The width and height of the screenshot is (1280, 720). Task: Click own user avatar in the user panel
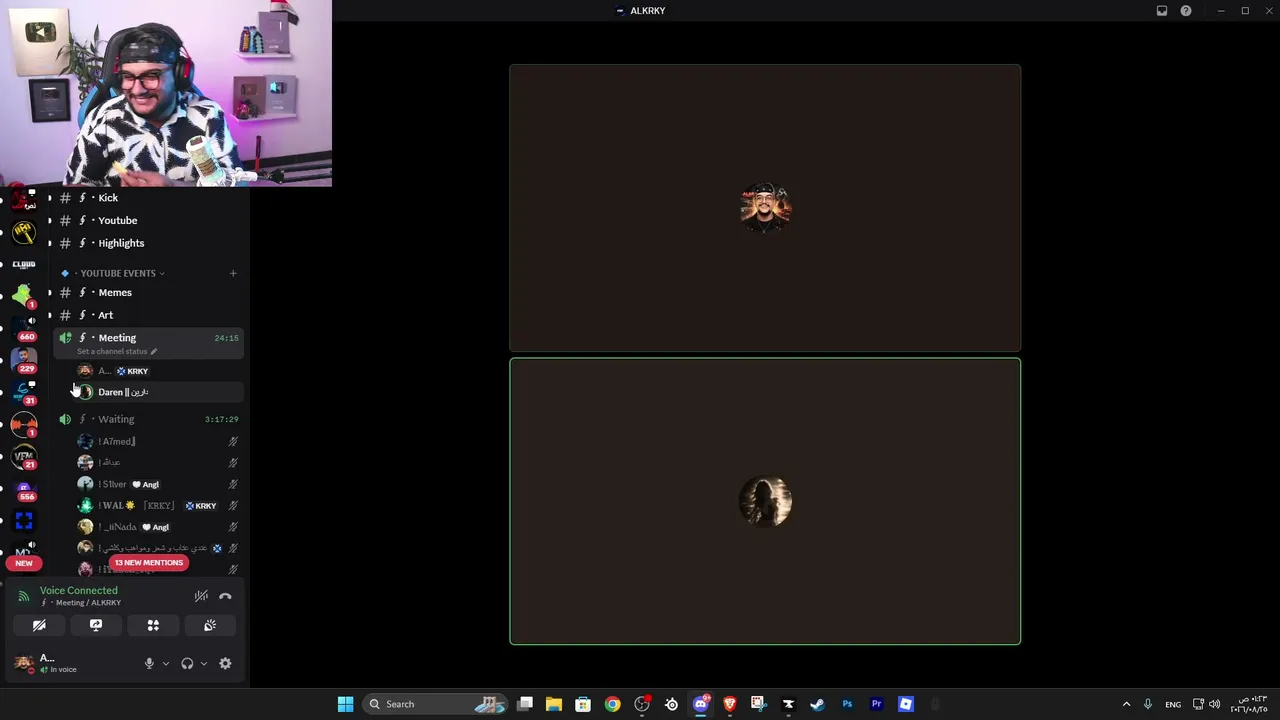[x=24, y=663]
